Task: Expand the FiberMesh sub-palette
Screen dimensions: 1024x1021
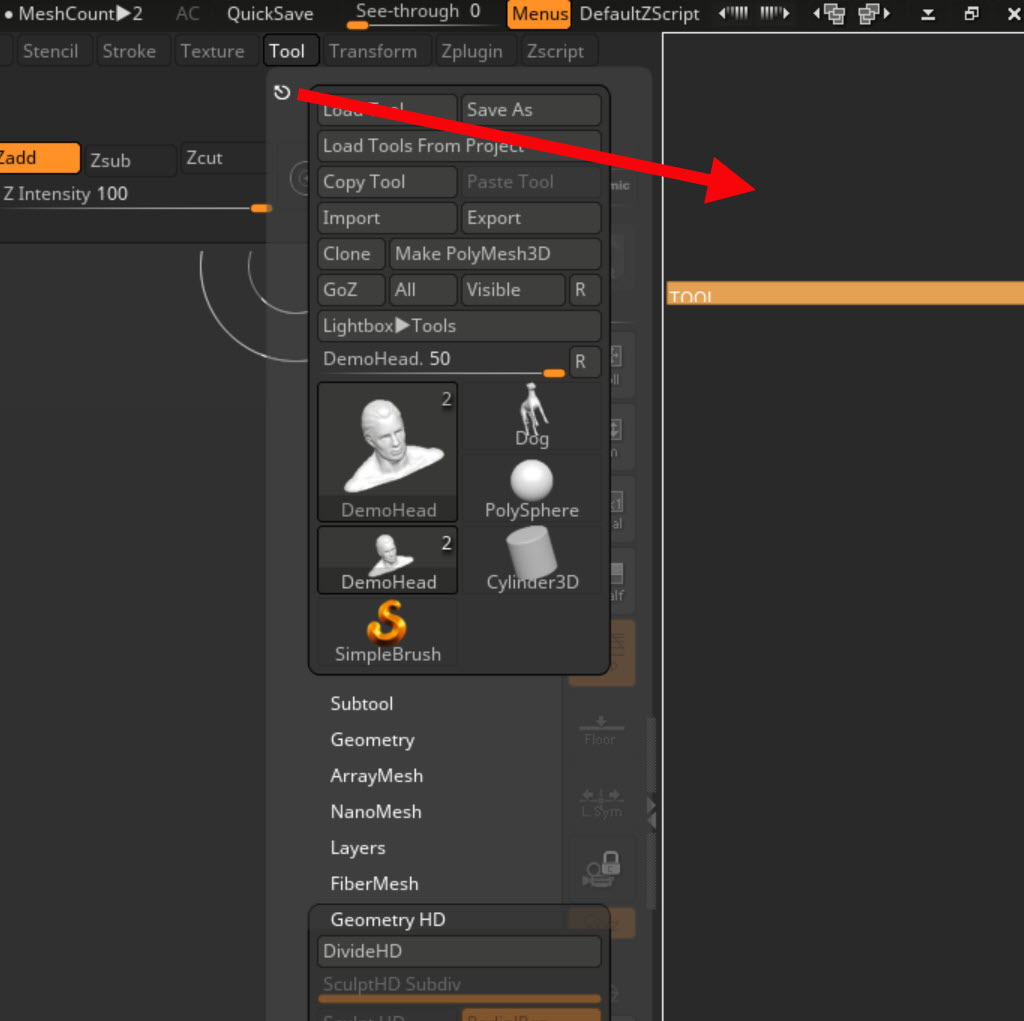Action: (x=374, y=883)
